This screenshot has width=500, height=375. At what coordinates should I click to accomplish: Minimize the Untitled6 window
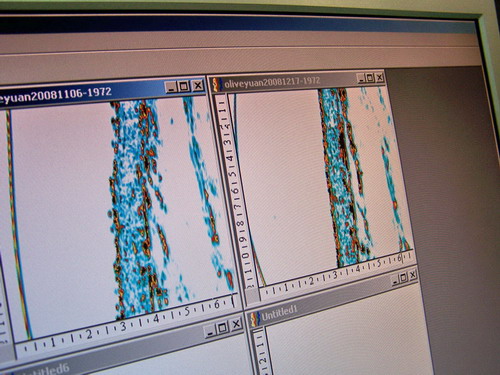click(210, 332)
